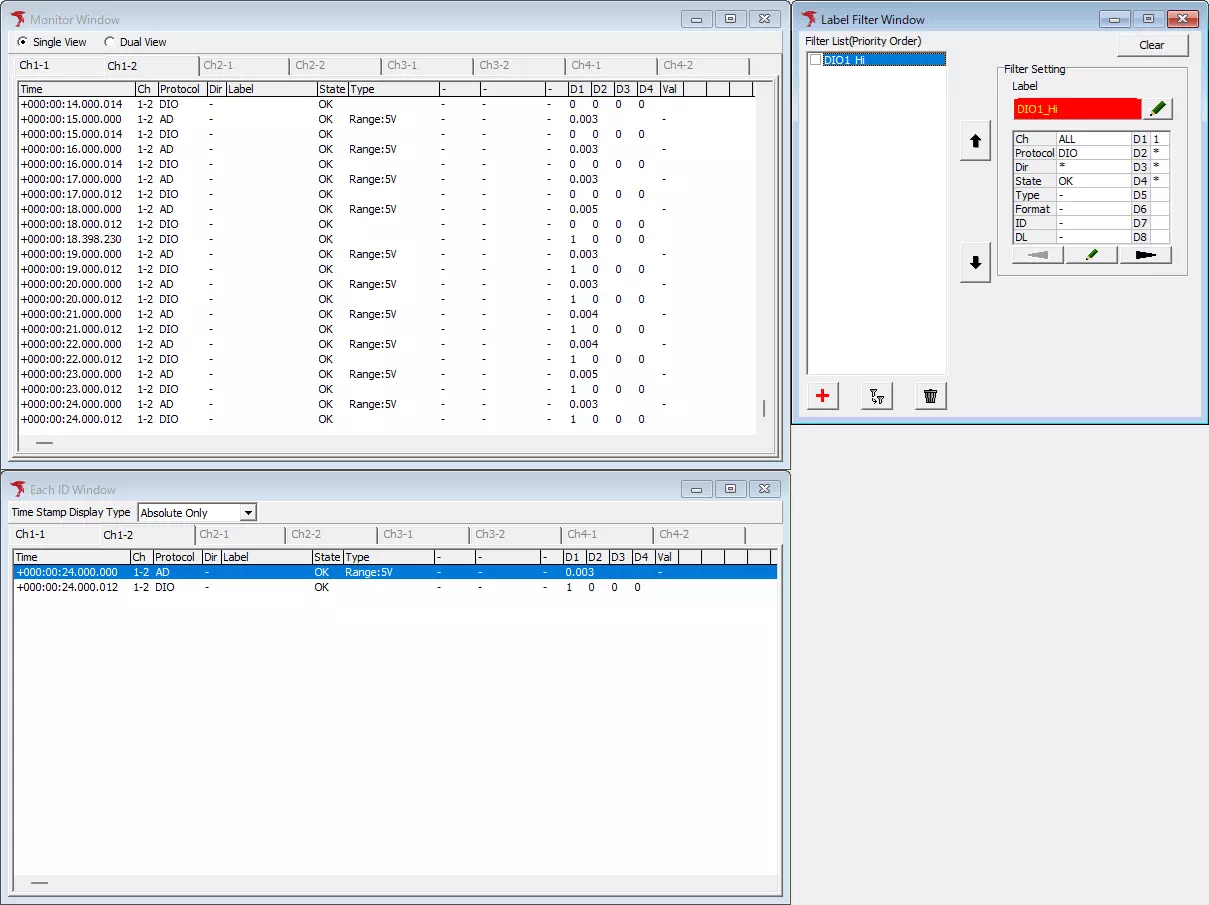
Task: Edit label using pencil icon beside DIO1_Hi
Action: (1157, 109)
